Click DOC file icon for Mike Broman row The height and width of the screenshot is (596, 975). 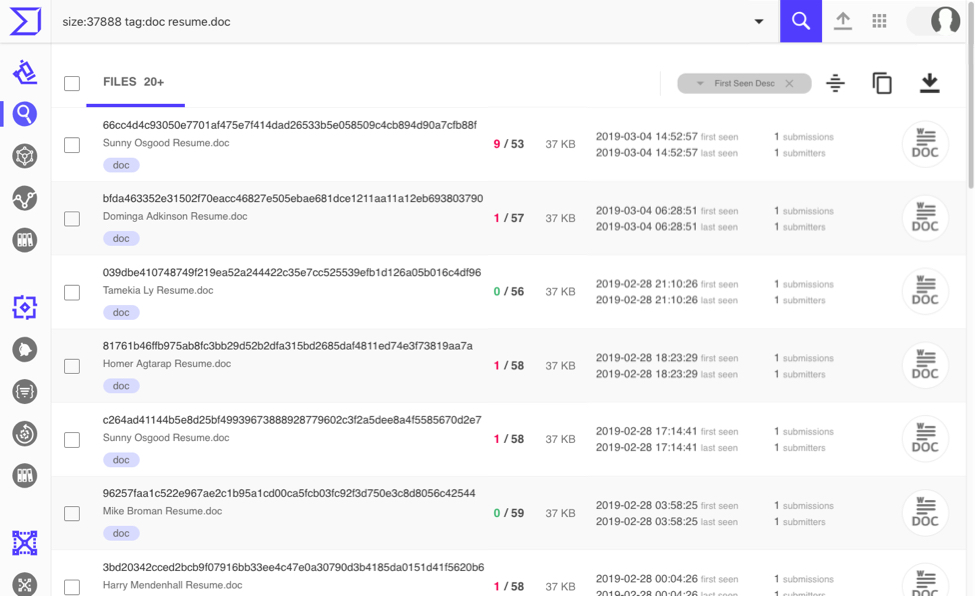[x=925, y=513]
